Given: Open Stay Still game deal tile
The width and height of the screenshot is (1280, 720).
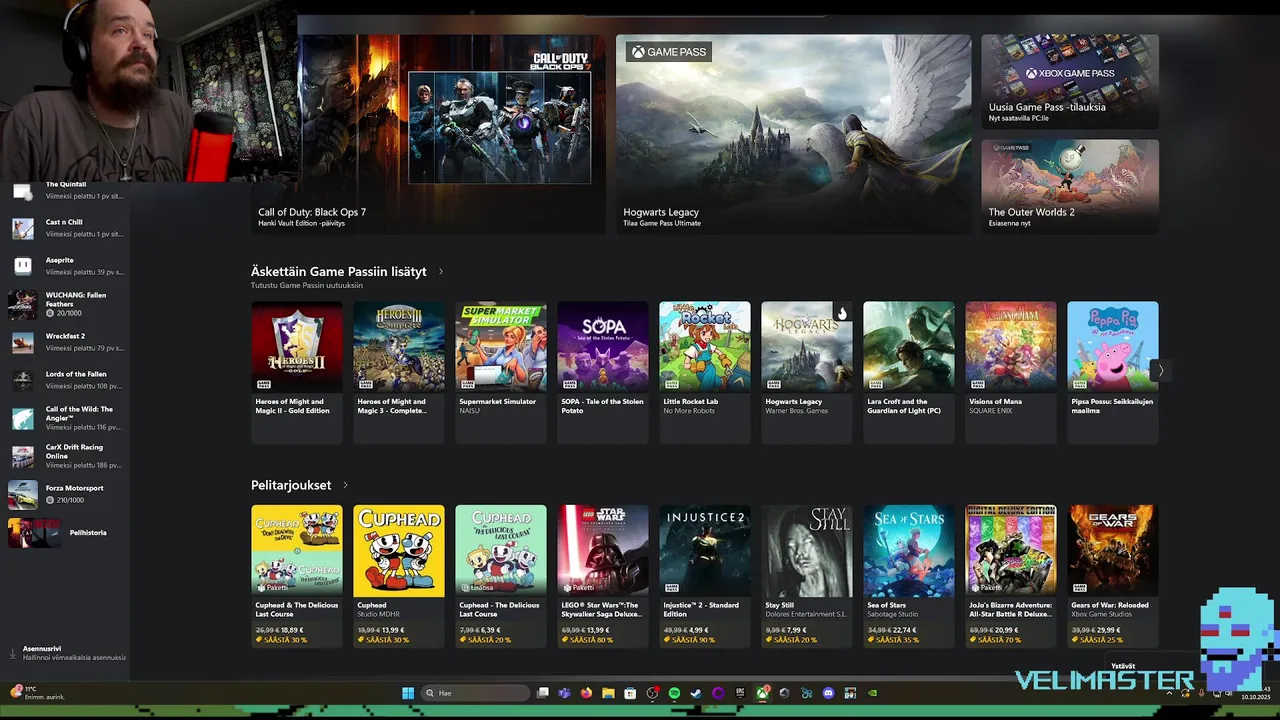Looking at the screenshot, I should tap(806, 576).
